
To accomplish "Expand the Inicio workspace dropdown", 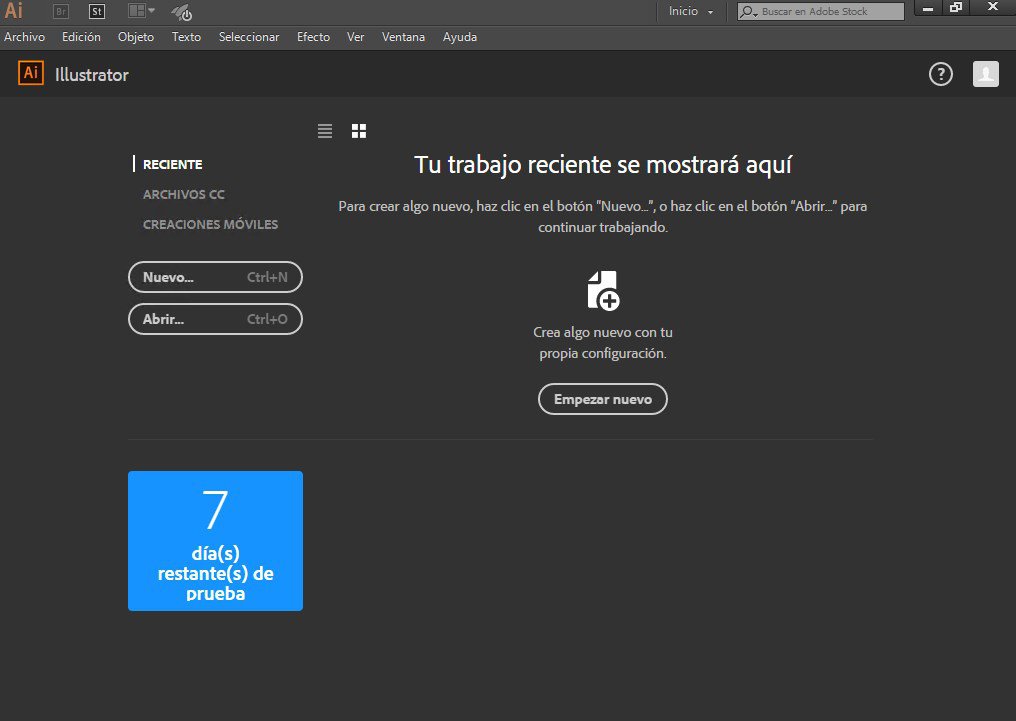I will click(691, 12).
